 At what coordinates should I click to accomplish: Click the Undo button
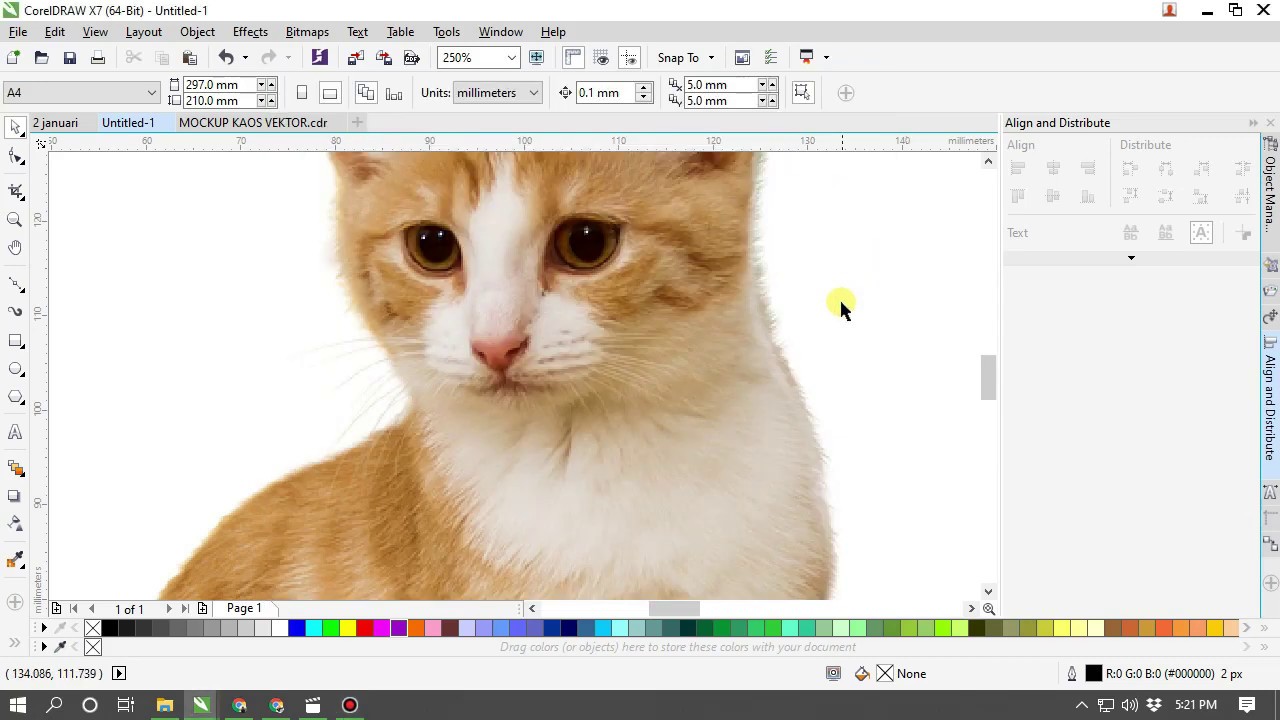[x=226, y=58]
